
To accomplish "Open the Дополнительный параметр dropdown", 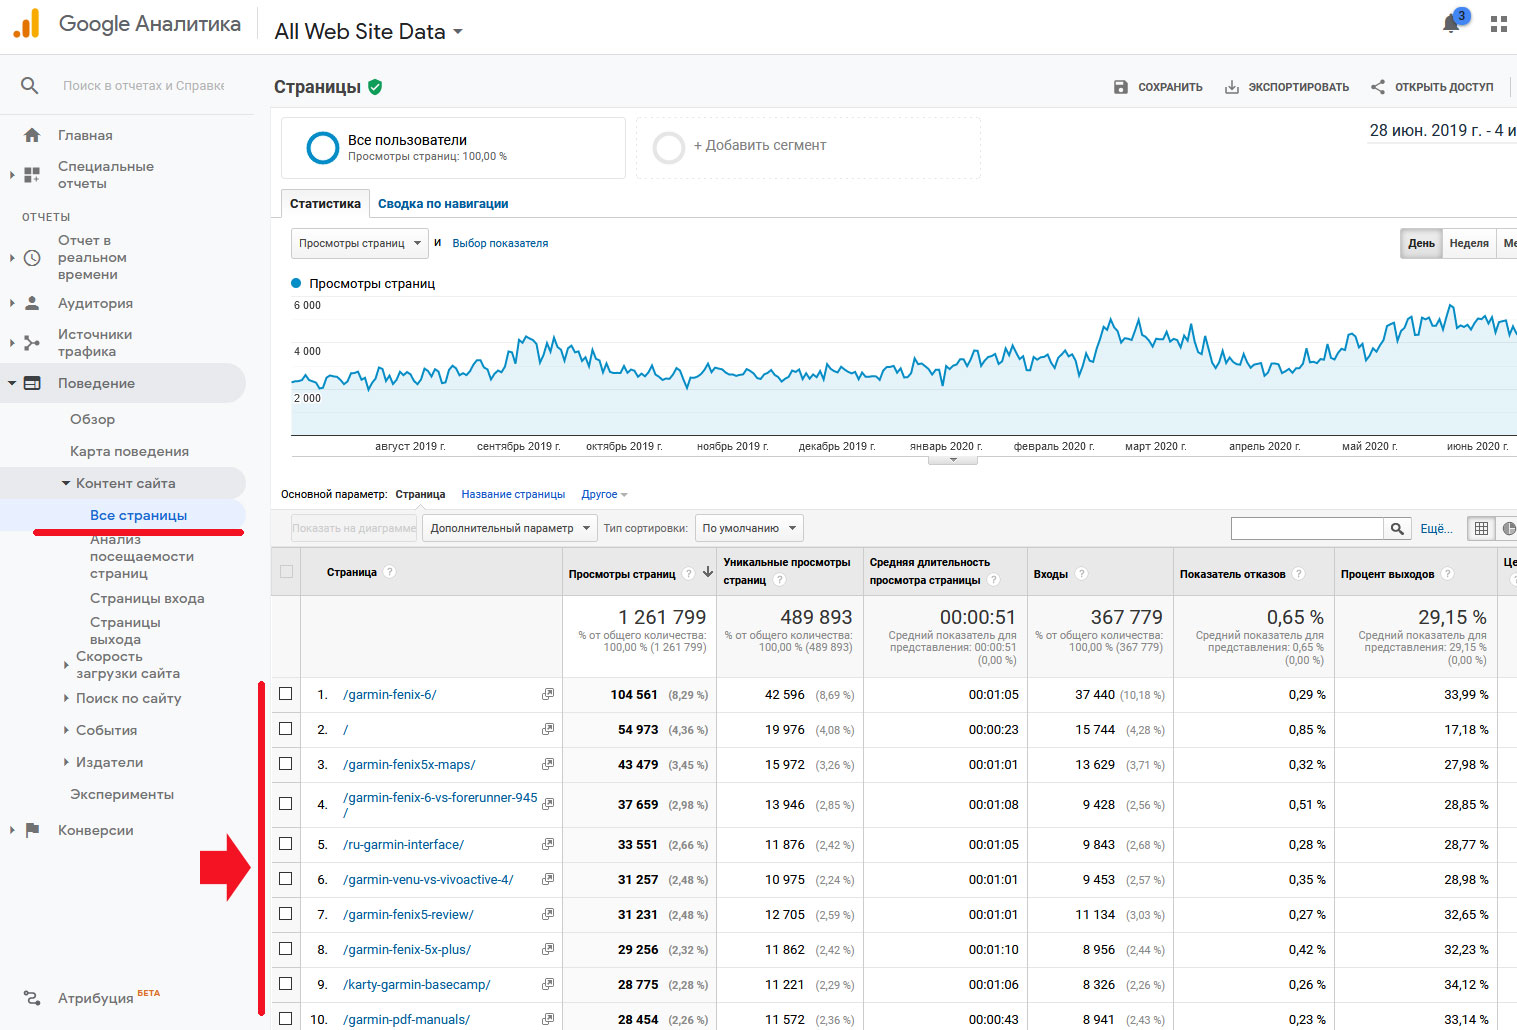I will [x=510, y=528].
